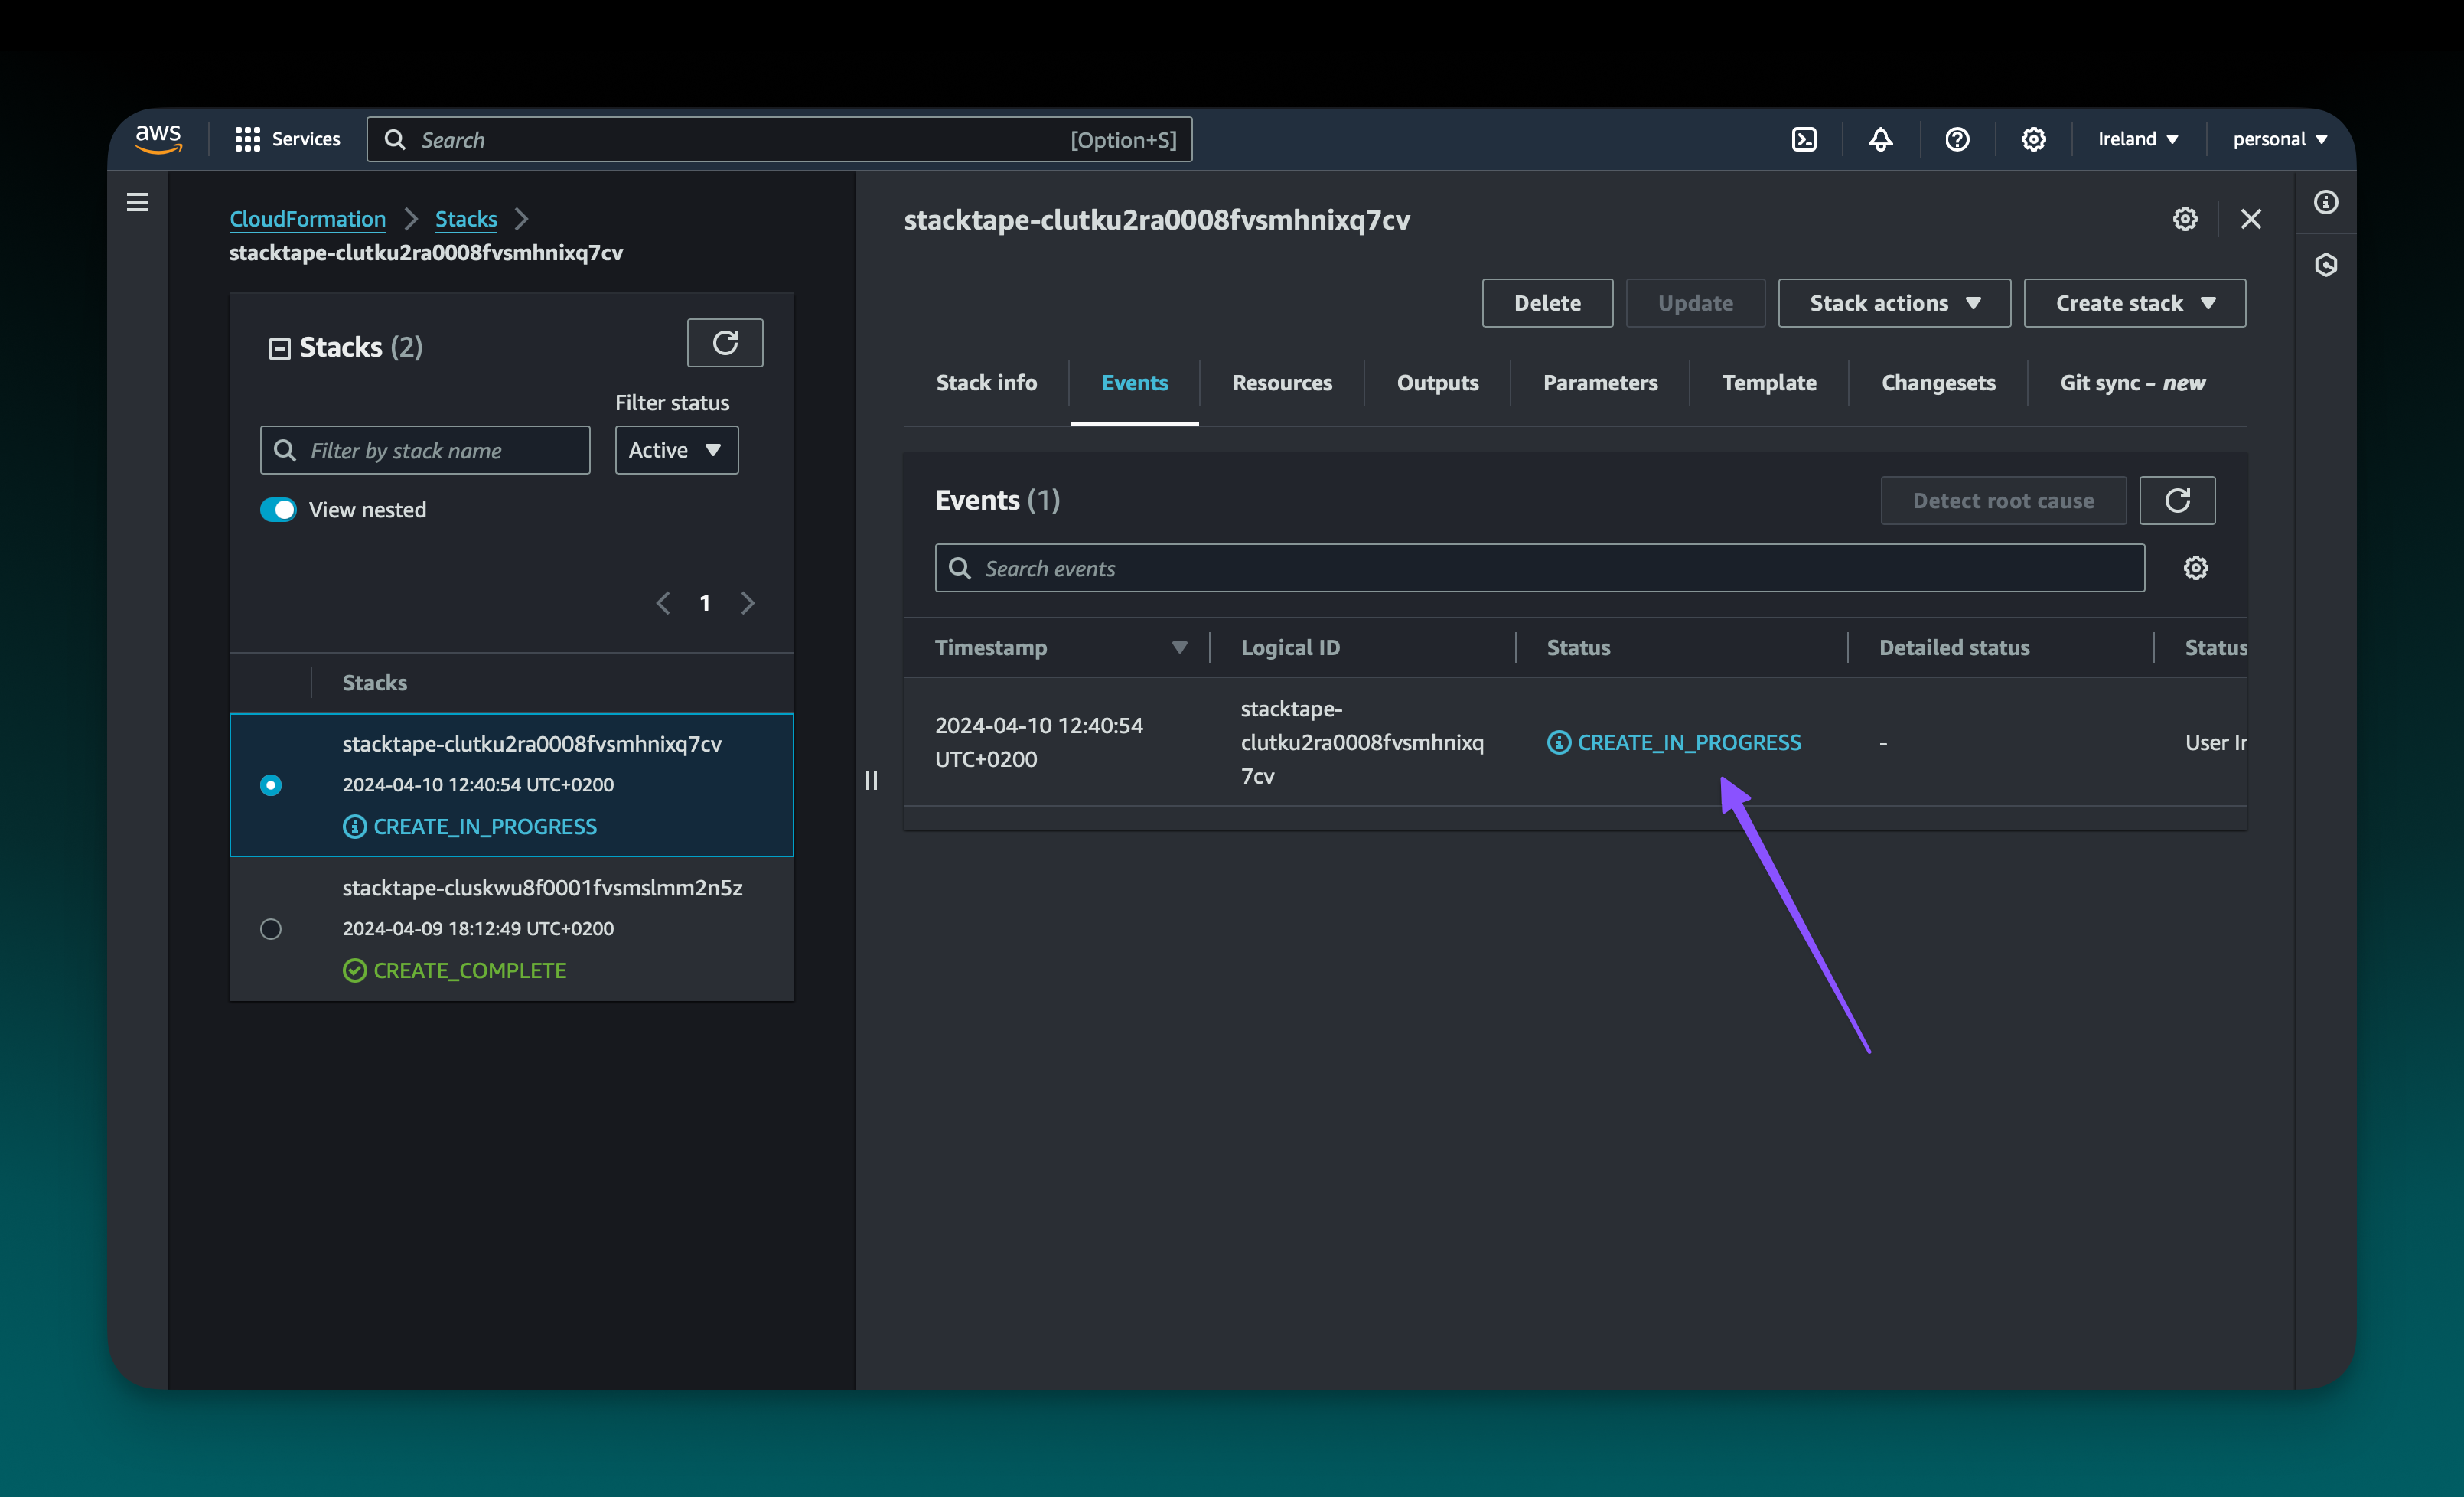2464x1497 pixels.
Task: Close the stack detail panel
Action: 2251,219
